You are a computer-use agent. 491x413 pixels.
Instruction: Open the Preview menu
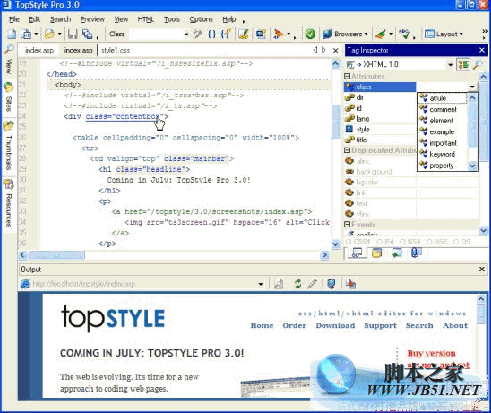click(92, 19)
